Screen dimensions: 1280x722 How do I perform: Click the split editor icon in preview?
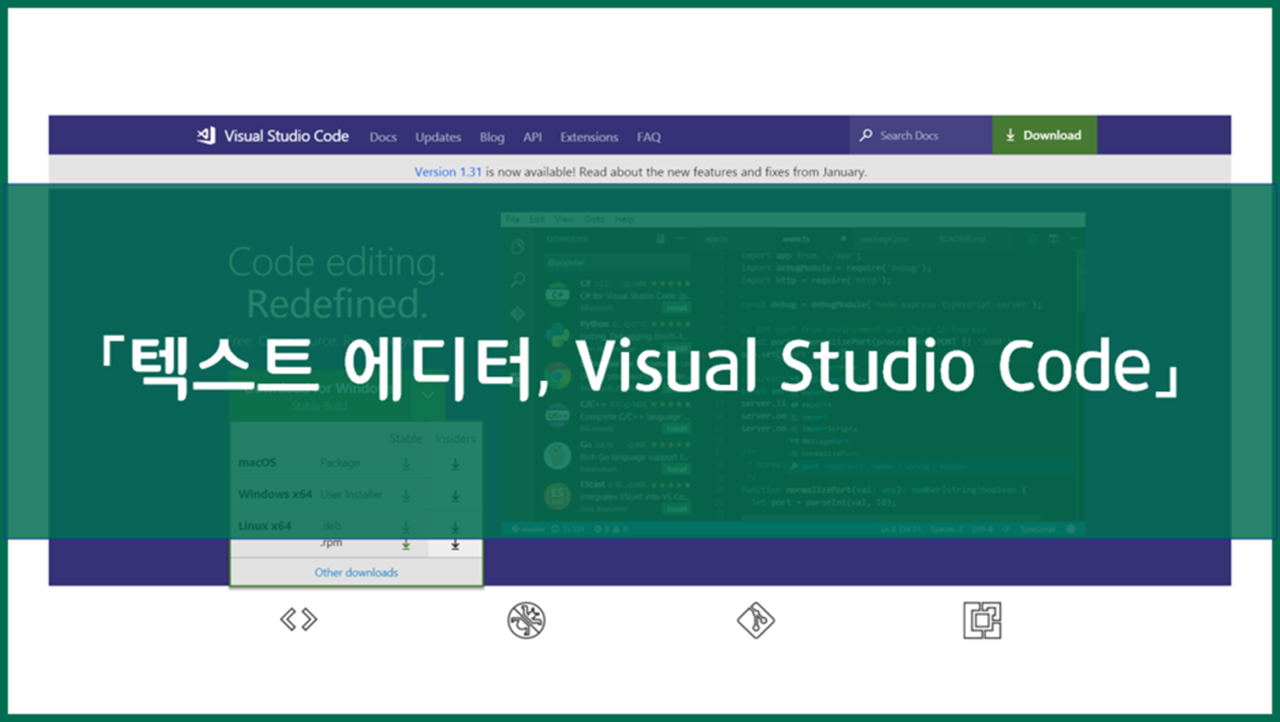click(x=1053, y=239)
